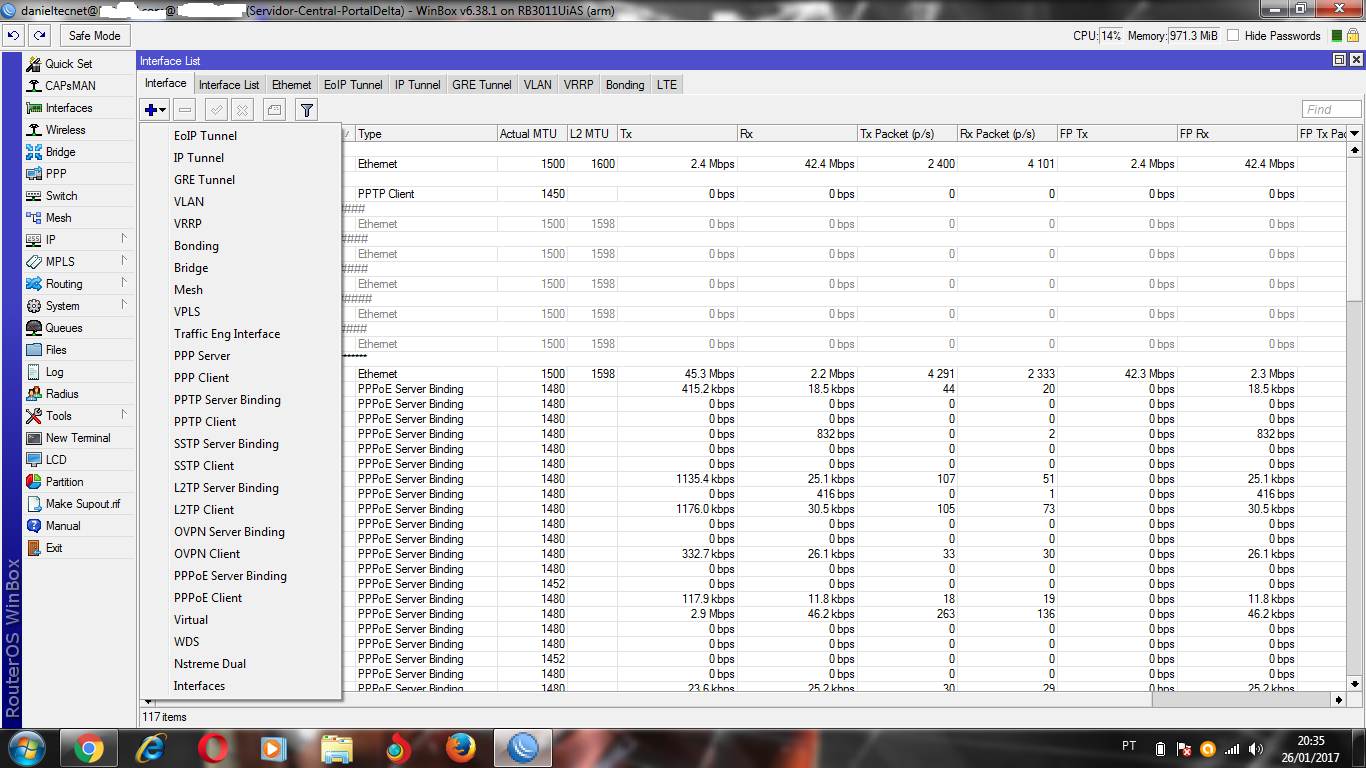Open the column selector arrow in table header
This screenshot has width=1366, height=768.
(x=1355, y=134)
